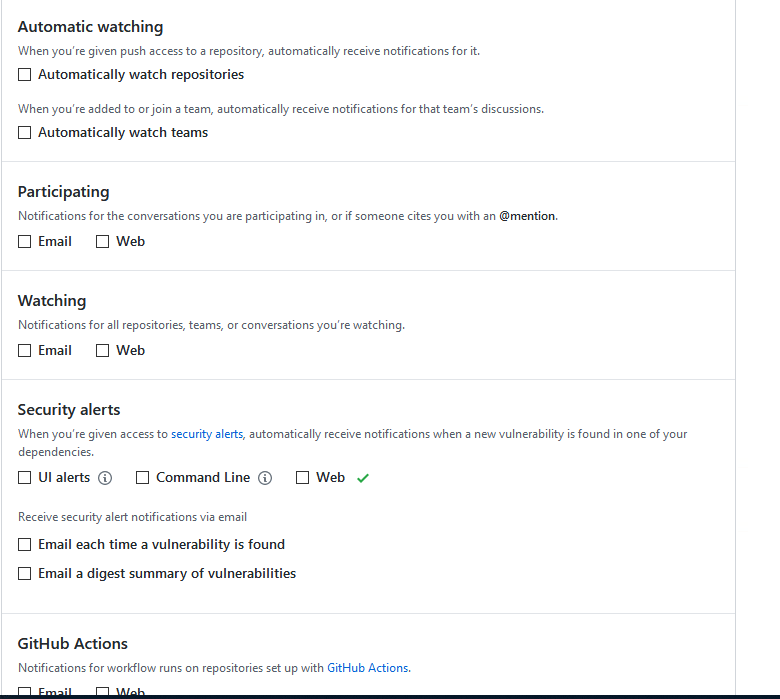This screenshot has height=699, width=780.
Task: Tick Email checkbox under Watching
Action: [24, 350]
